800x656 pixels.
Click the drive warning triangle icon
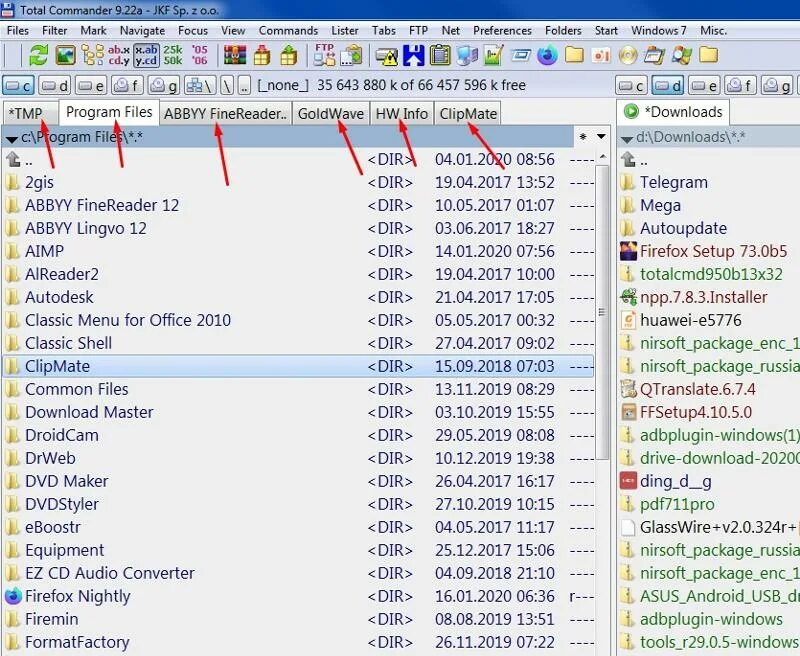pyautogui.click(x=387, y=56)
